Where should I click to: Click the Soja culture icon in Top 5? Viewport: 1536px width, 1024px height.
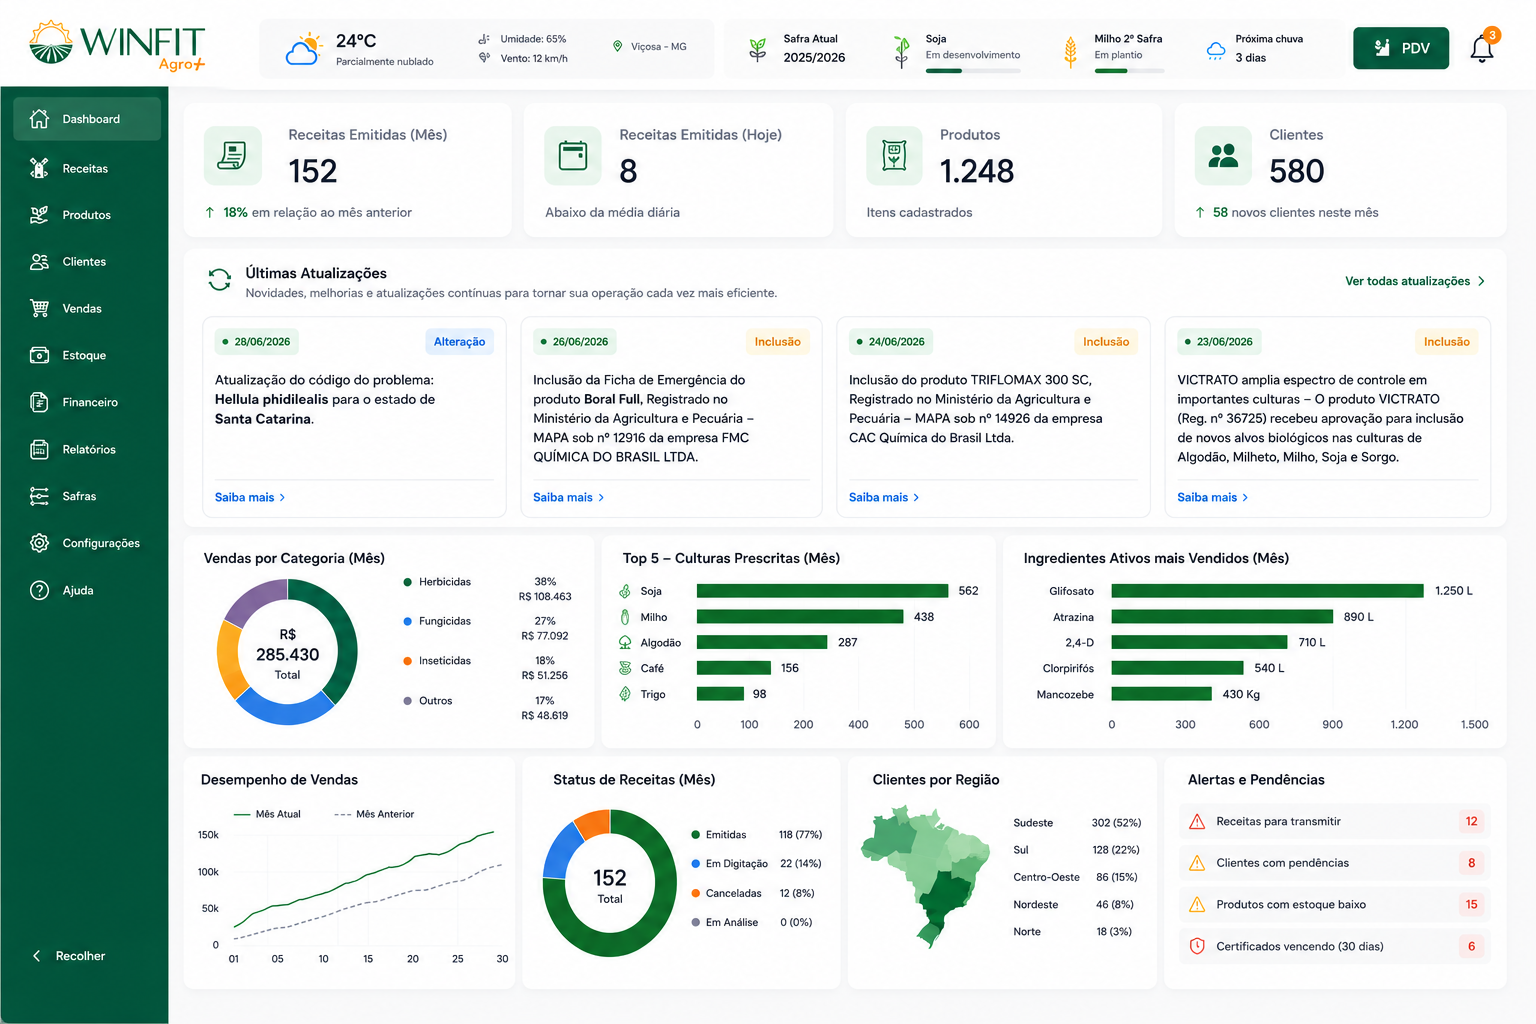(625, 591)
